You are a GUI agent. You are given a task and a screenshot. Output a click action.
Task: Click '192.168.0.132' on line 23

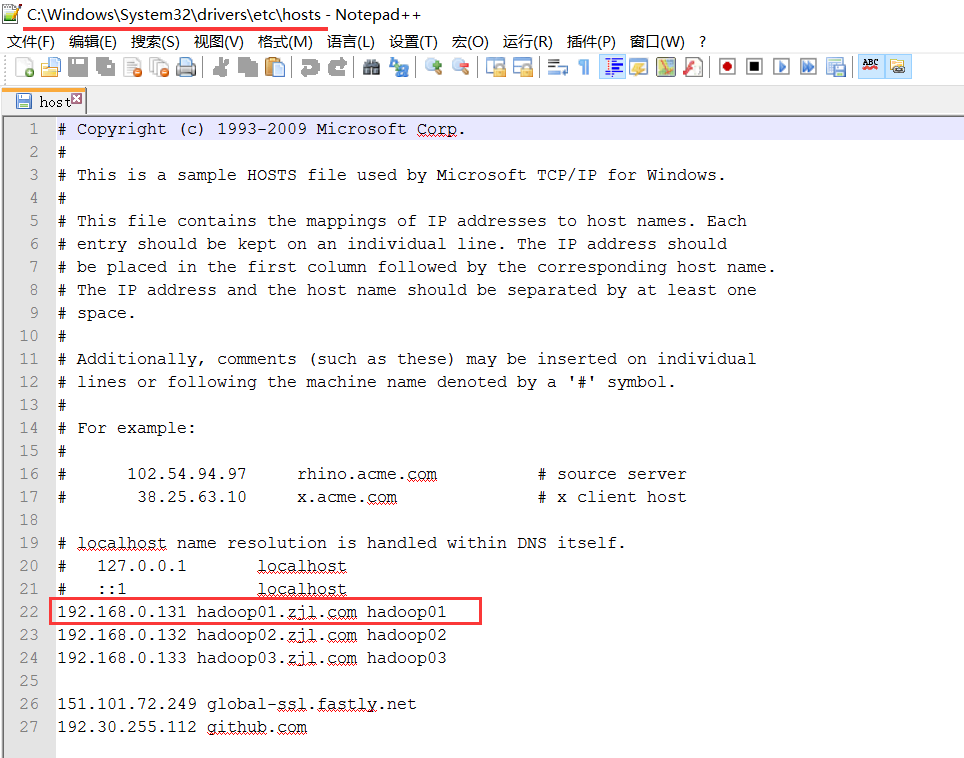(x=122, y=635)
